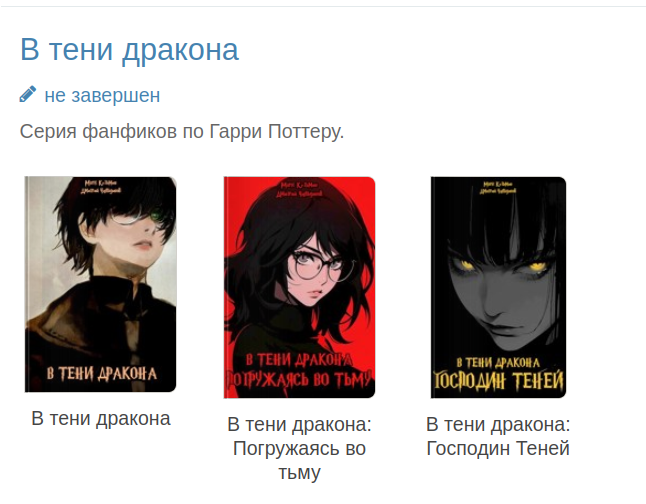The height and width of the screenshot is (504, 646).
Task: Open the red cover Погружаясь во тьму
Action: point(300,287)
